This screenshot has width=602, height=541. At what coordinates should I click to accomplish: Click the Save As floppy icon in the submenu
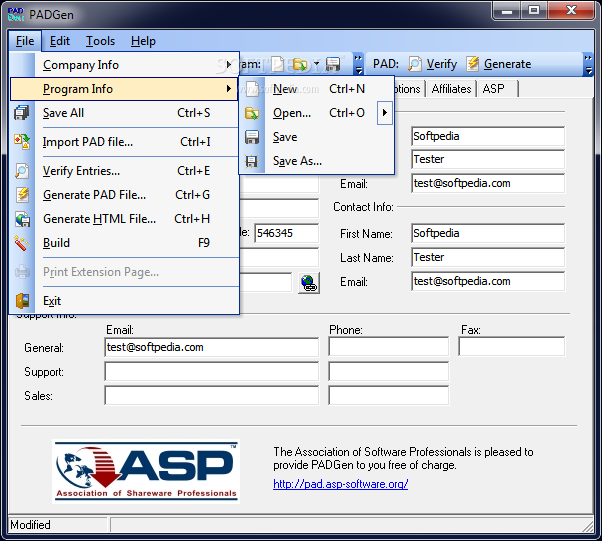[x=252, y=161]
